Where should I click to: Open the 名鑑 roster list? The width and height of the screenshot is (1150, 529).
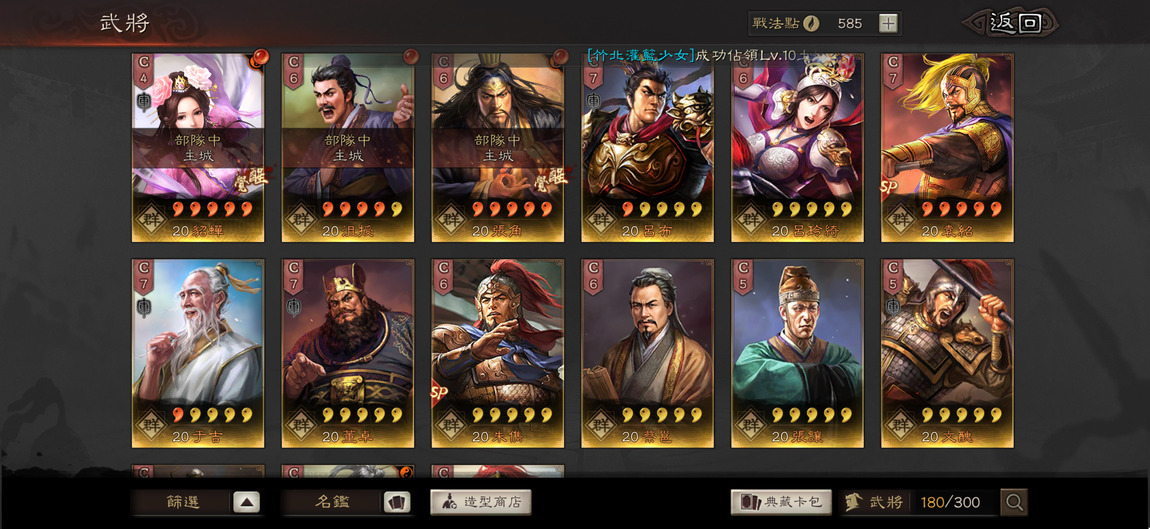coord(332,503)
